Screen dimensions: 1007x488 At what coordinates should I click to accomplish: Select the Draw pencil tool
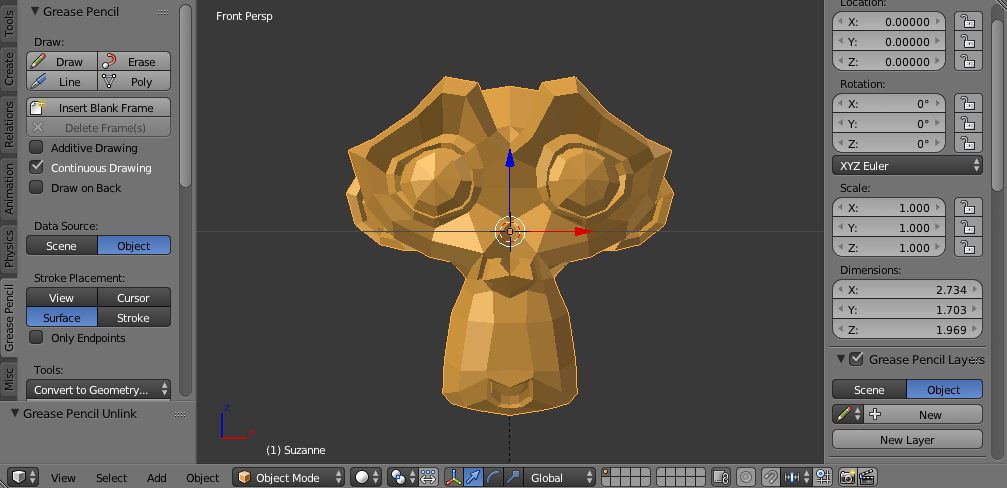pos(62,62)
